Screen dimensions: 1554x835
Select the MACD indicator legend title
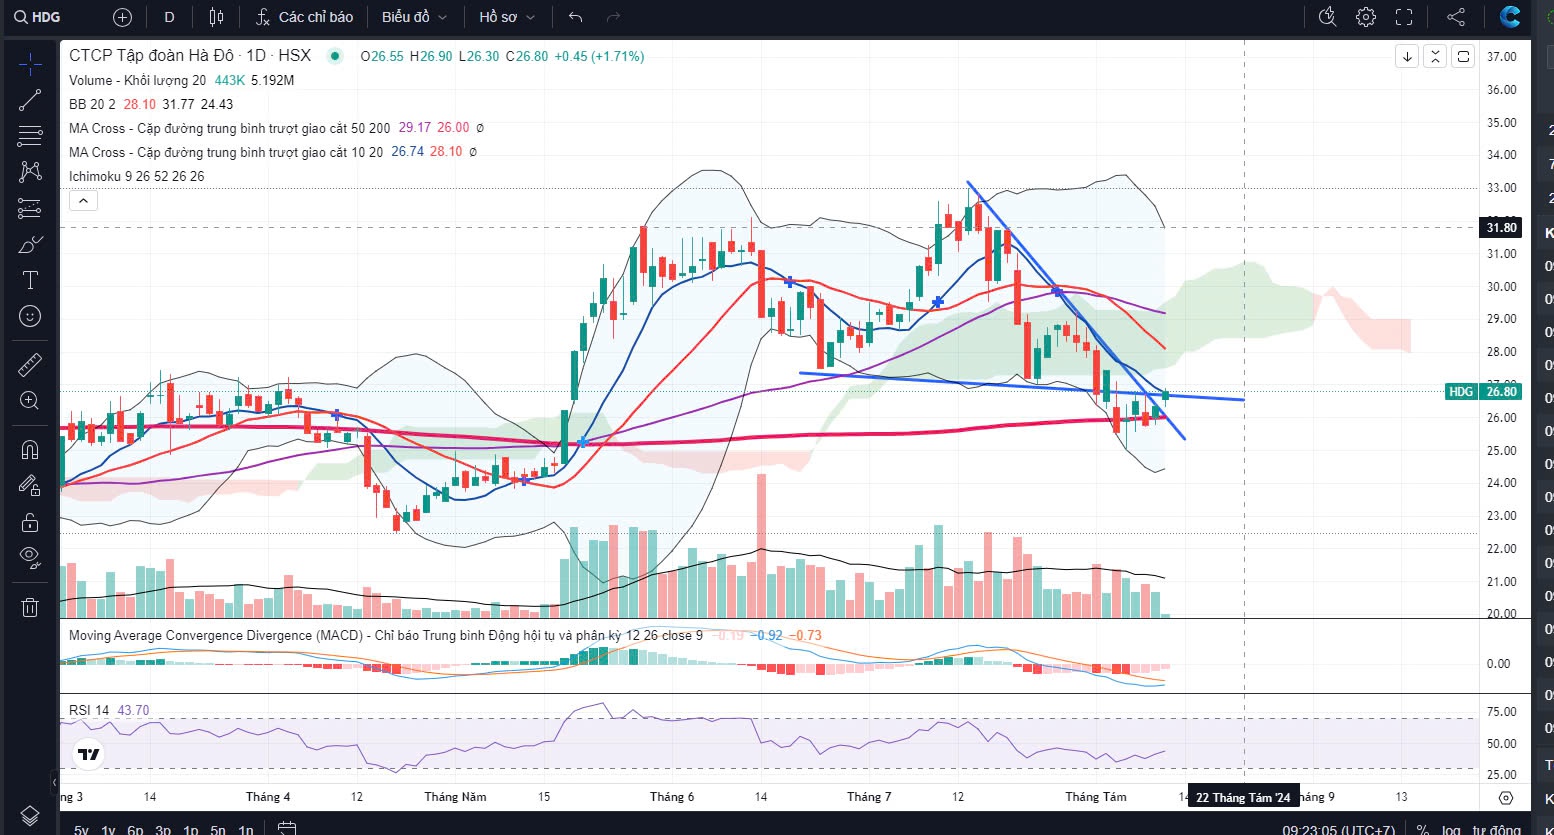click(x=386, y=635)
